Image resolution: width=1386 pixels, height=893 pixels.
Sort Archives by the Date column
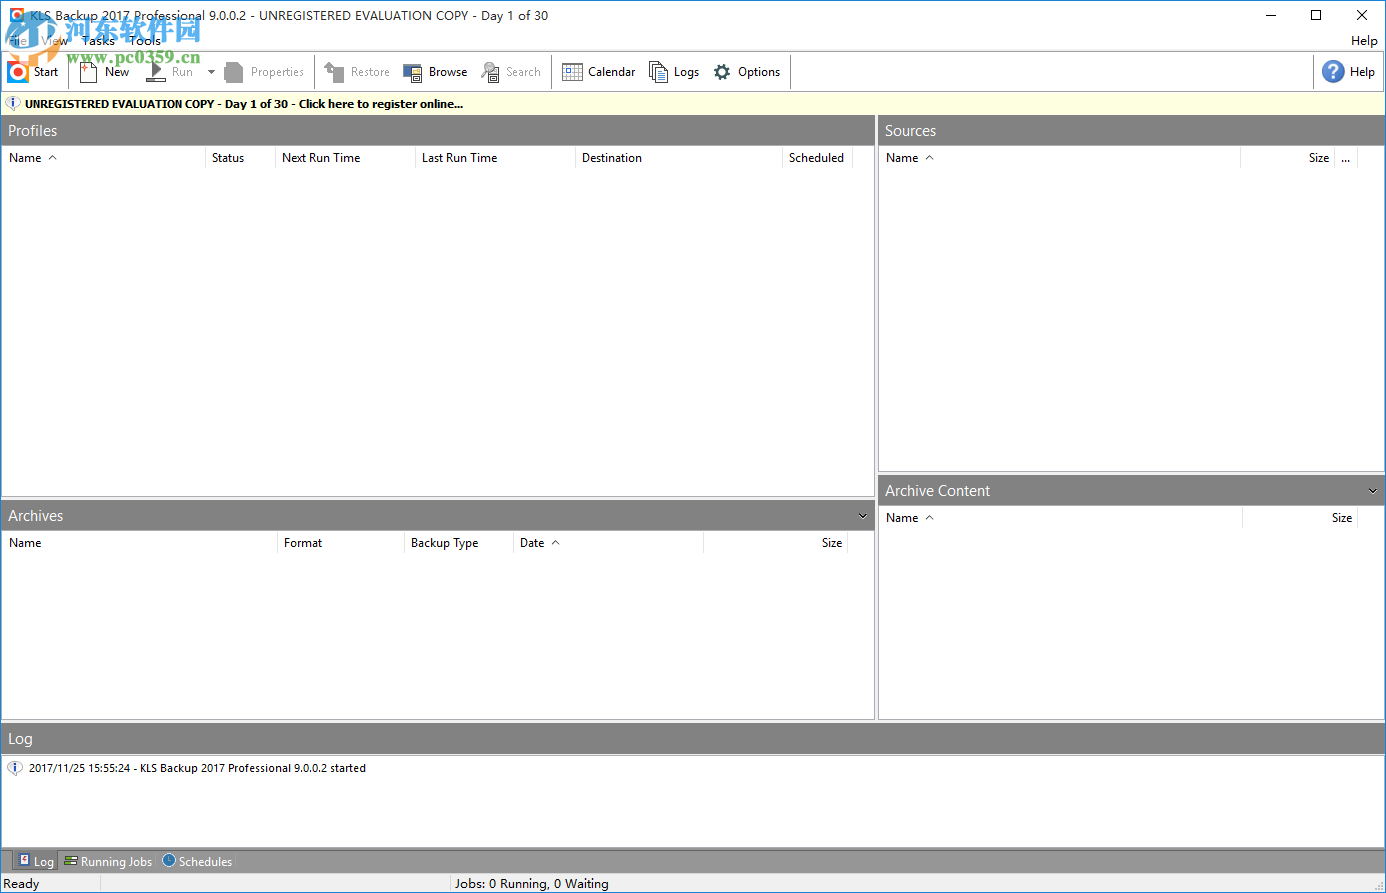(608, 543)
